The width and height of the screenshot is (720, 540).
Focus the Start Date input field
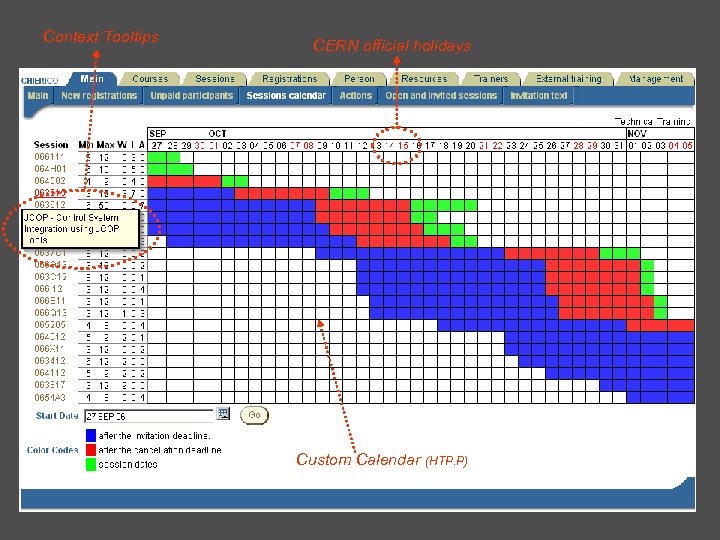point(148,416)
